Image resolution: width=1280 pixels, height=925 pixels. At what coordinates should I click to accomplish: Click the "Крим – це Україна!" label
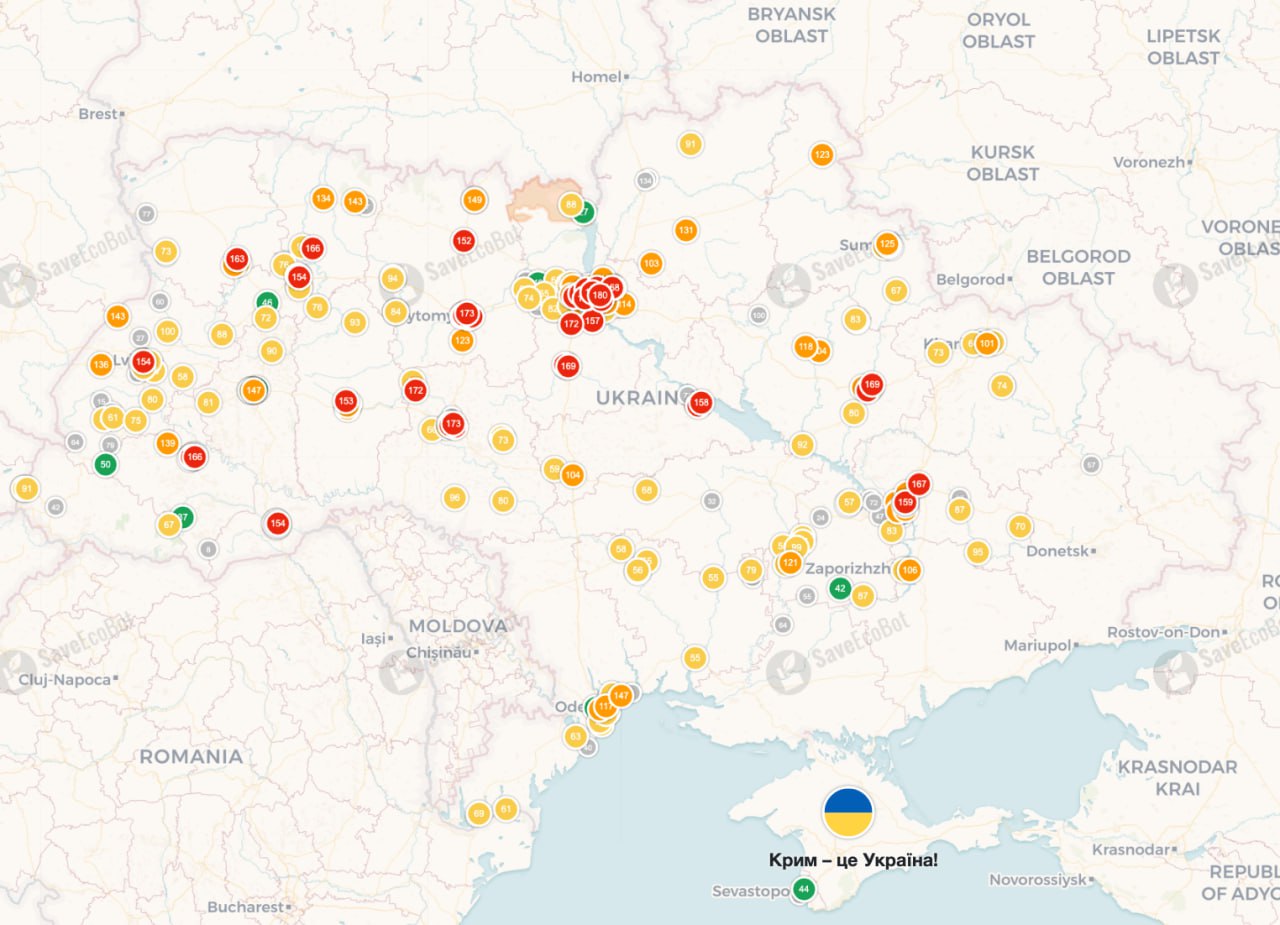pyautogui.click(x=853, y=860)
